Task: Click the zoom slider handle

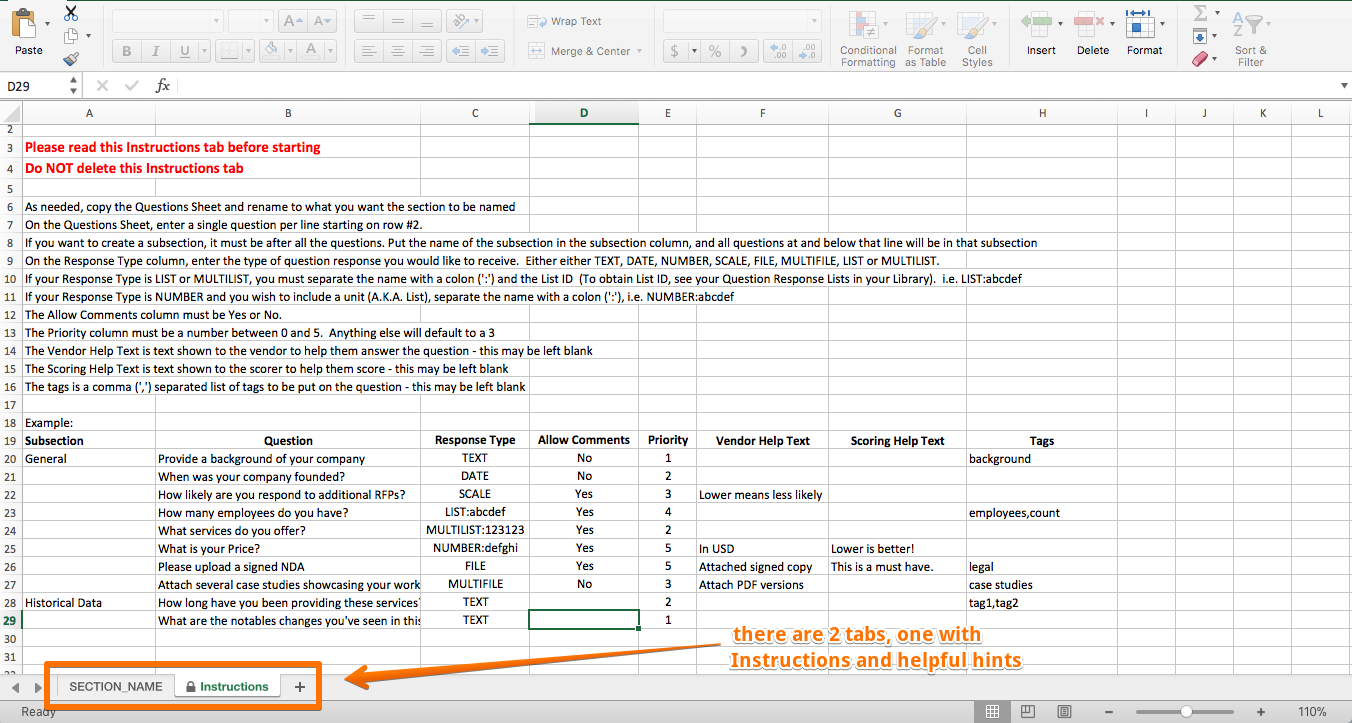Action: point(1186,712)
